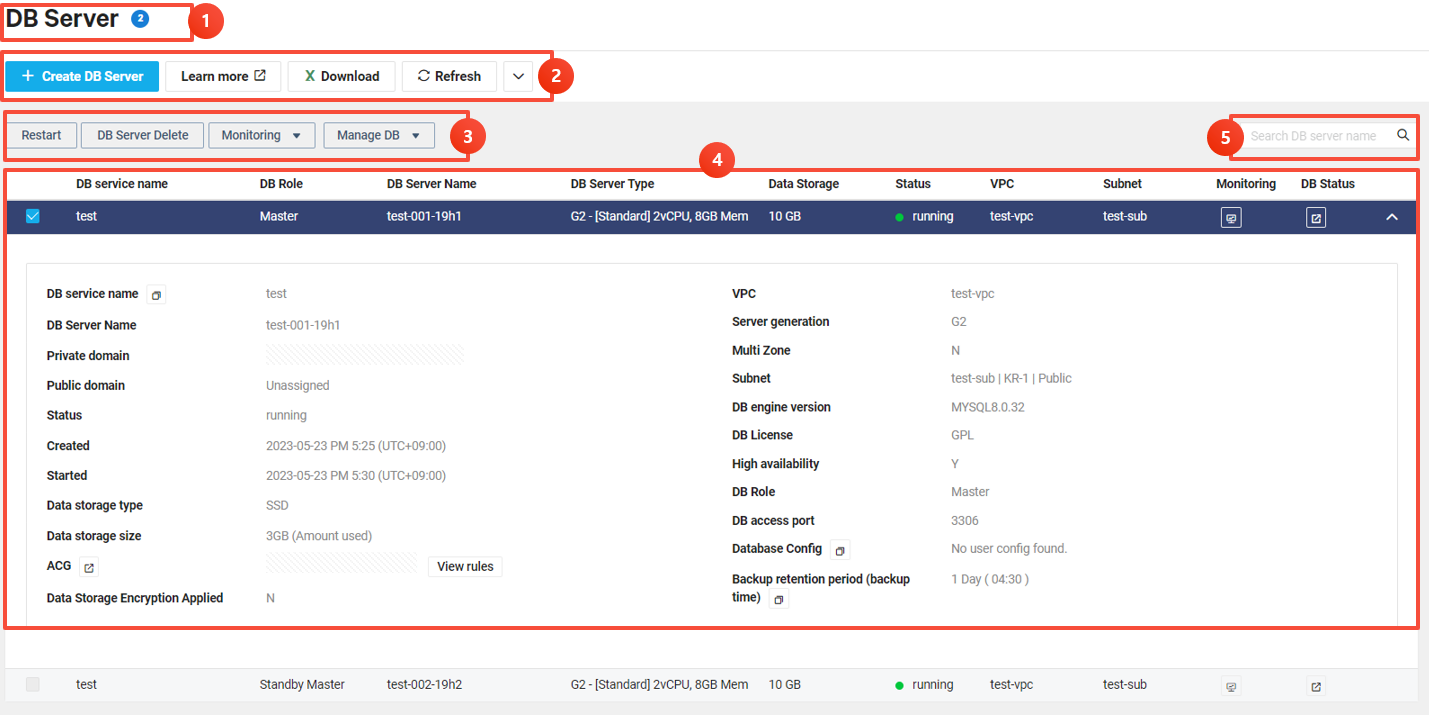Viewport: 1429px width, 715px height.
Task: Click the Standby Master role cell
Action: [x=302, y=685]
